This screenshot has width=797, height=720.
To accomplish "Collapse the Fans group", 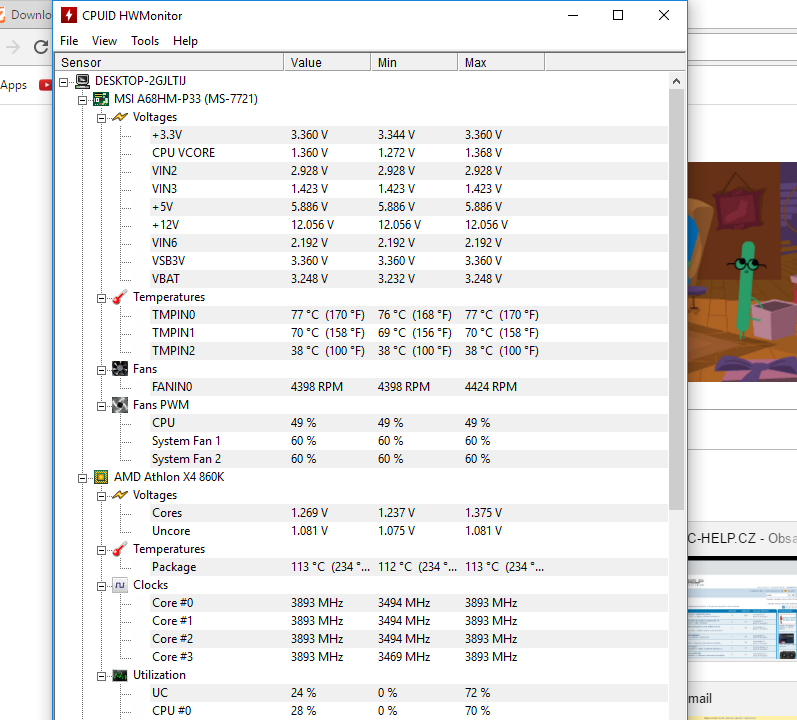I will (x=102, y=370).
